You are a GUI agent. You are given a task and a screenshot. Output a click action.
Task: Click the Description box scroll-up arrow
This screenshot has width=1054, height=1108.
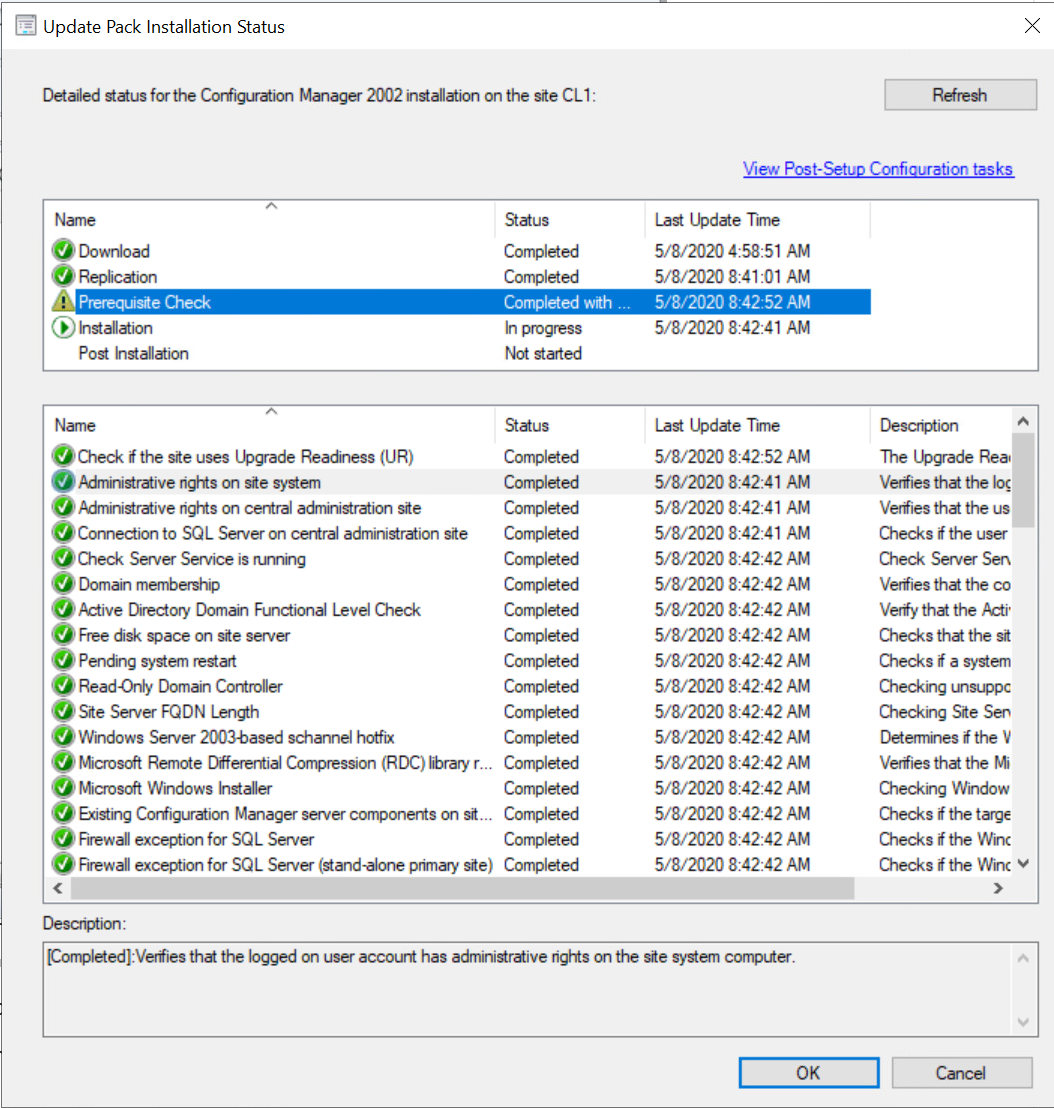tap(1023, 958)
